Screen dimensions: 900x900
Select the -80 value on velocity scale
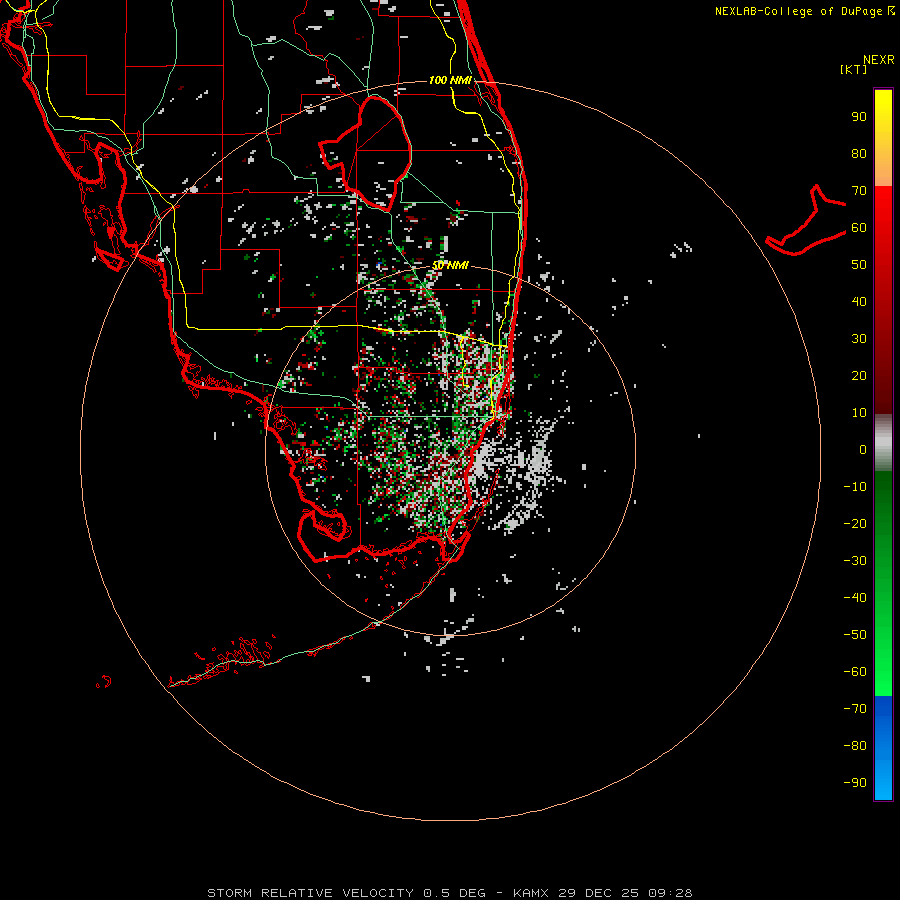[x=855, y=746]
